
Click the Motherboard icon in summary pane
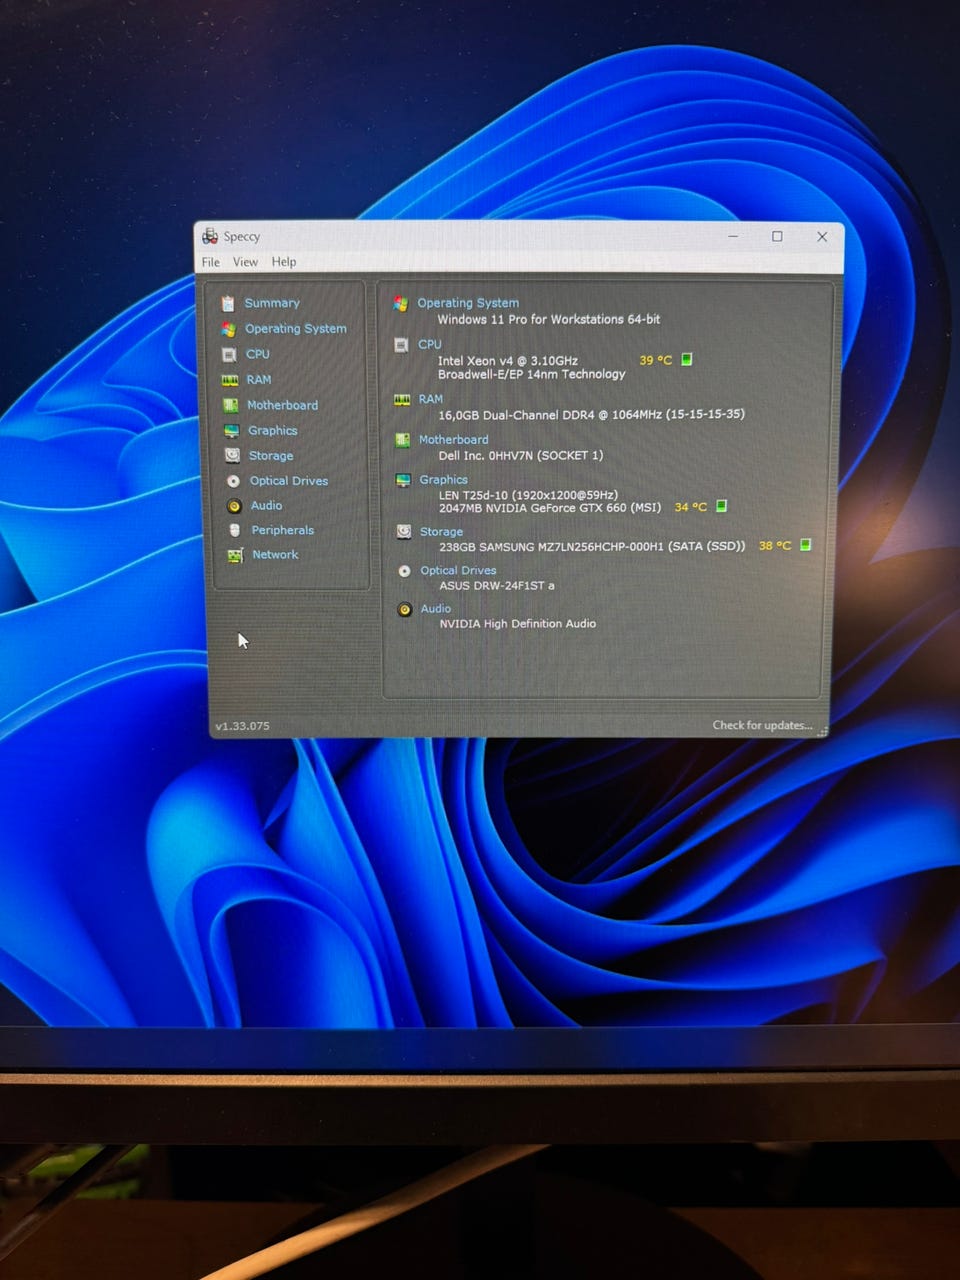[402, 440]
